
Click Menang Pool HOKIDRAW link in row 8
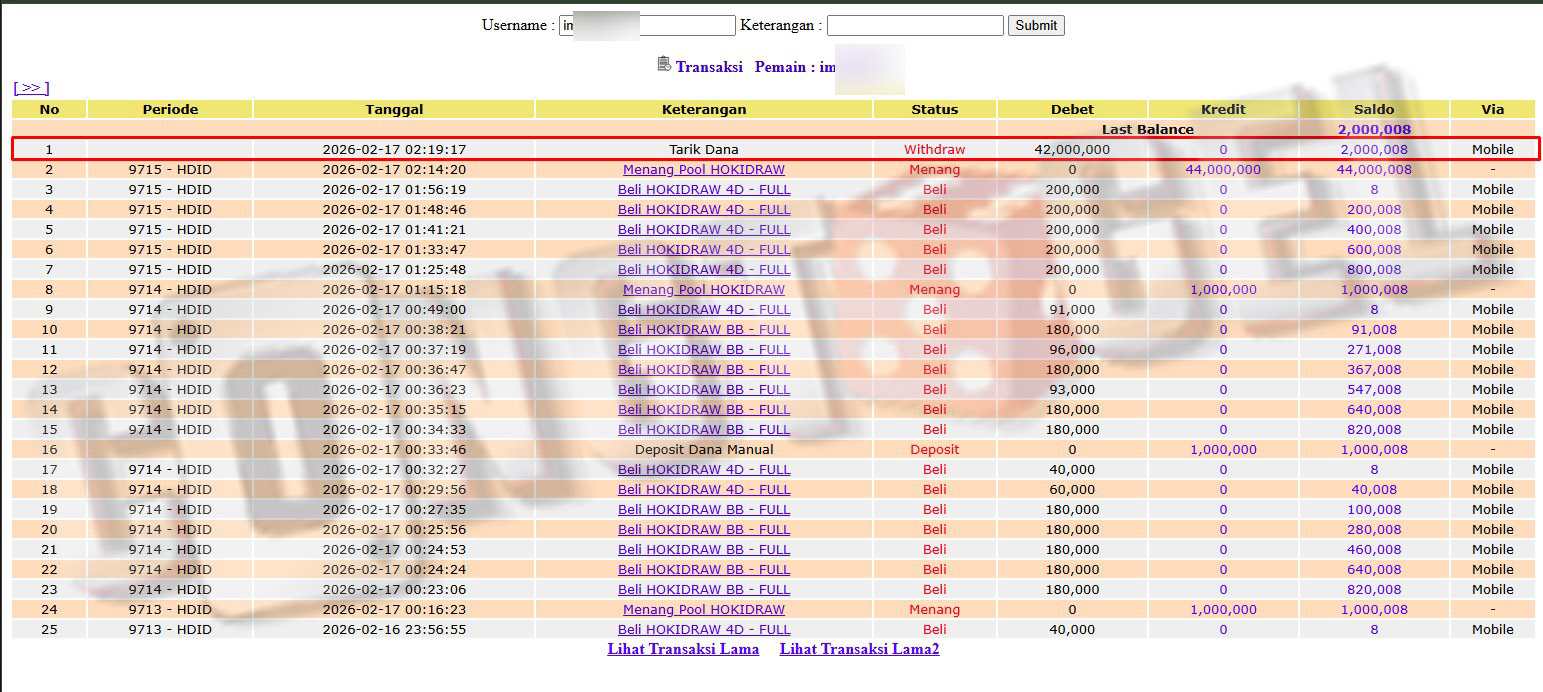coord(703,290)
